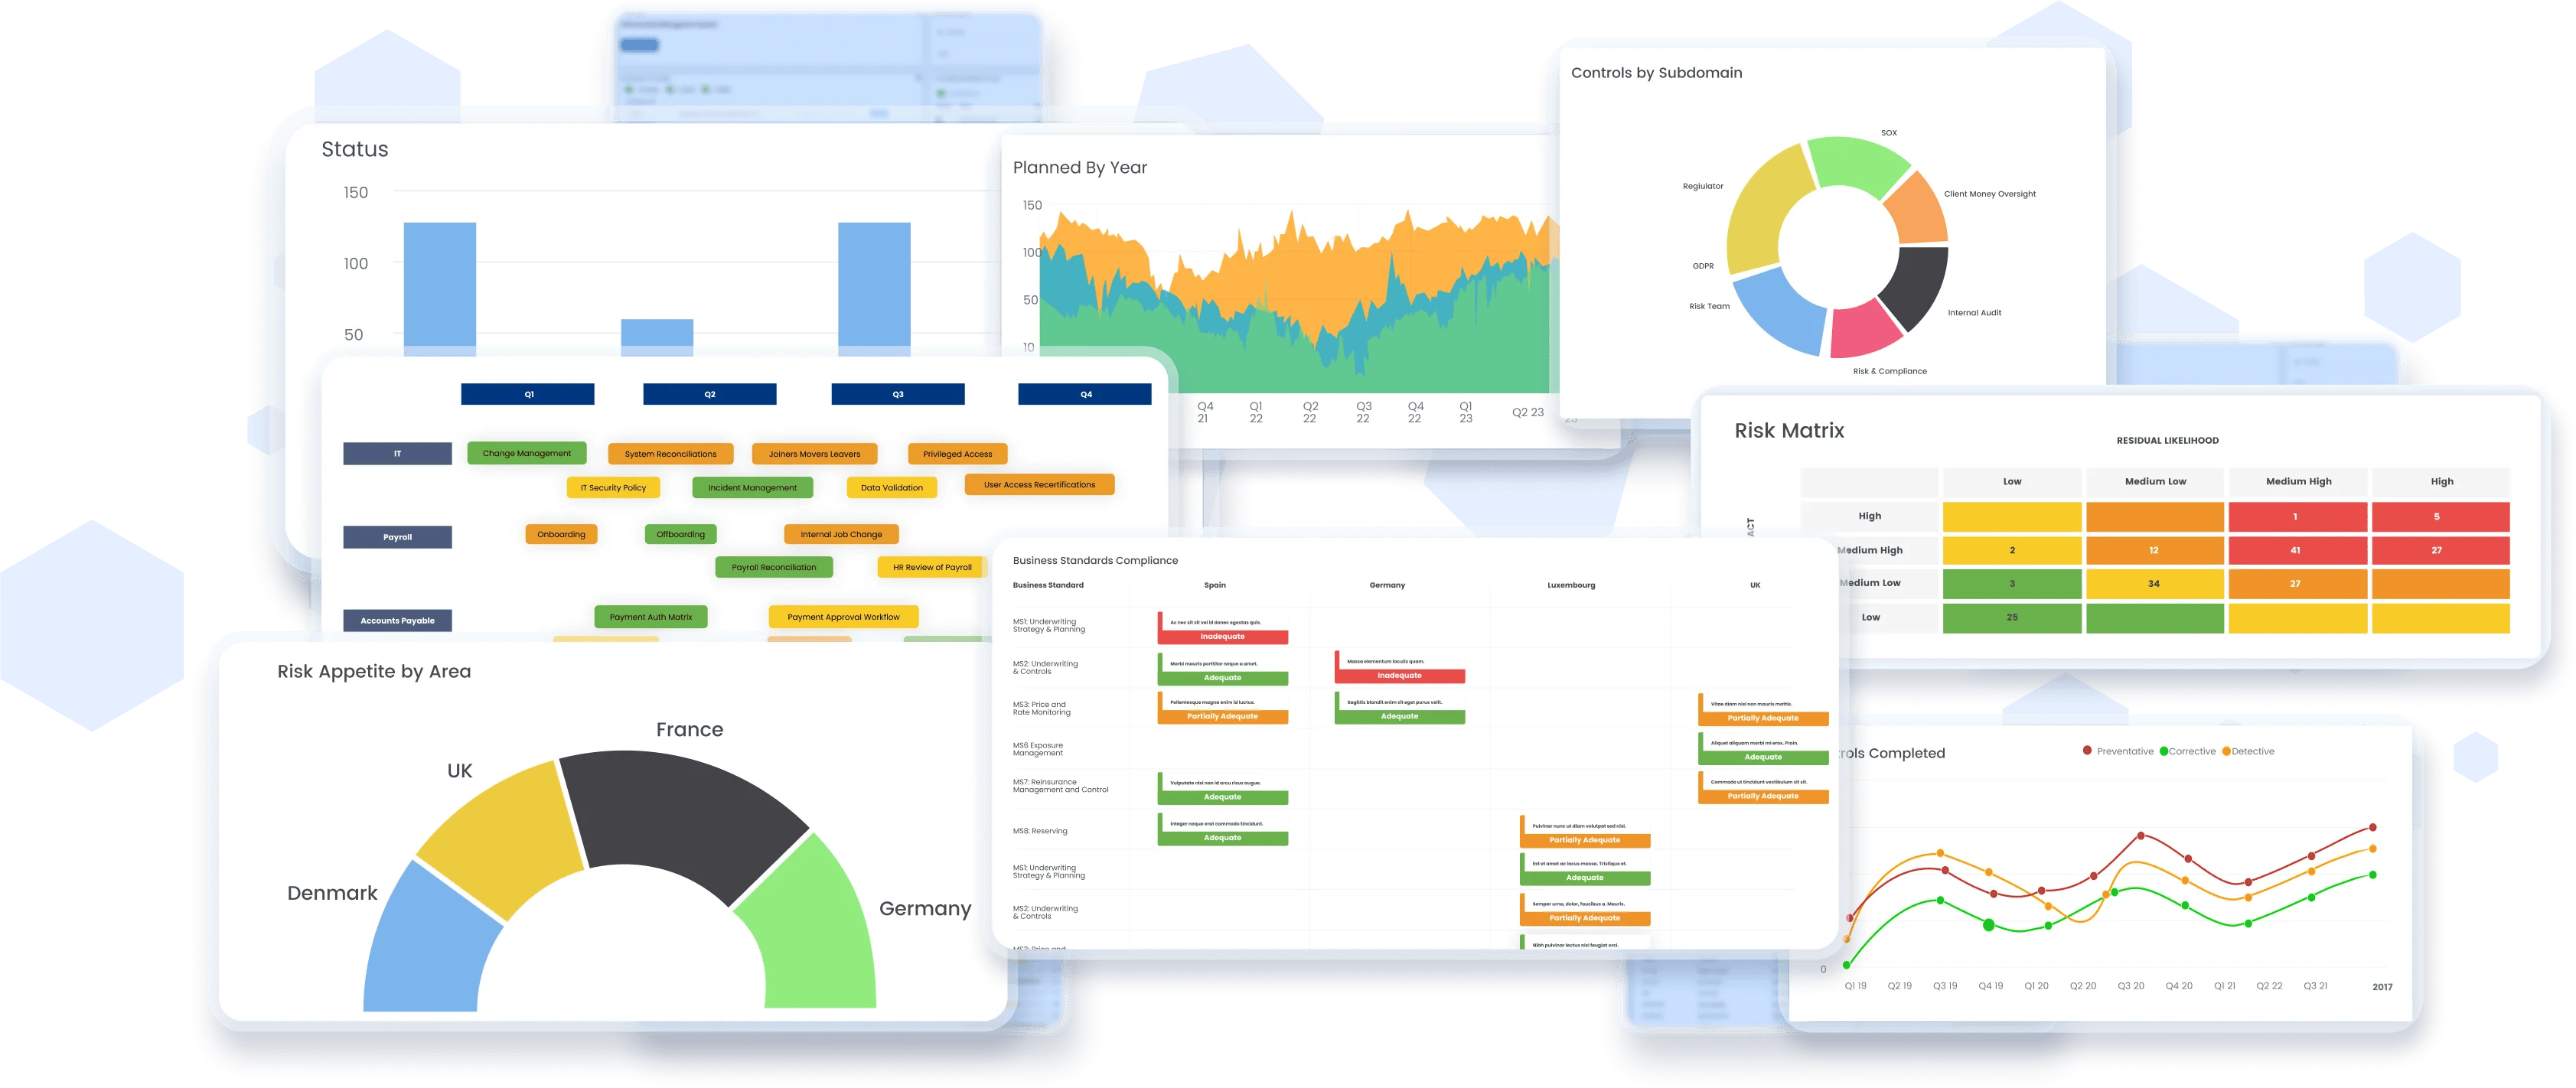The height and width of the screenshot is (1088, 2576).
Task: Click Risk Matrix cell showing 12
Action: (2154, 550)
